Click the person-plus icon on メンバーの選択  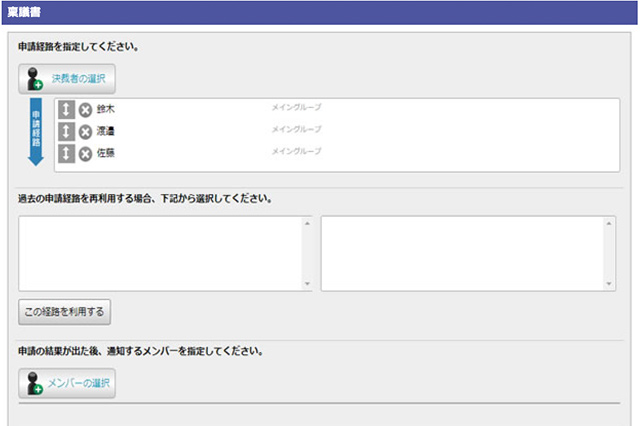click(x=35, y=383)
